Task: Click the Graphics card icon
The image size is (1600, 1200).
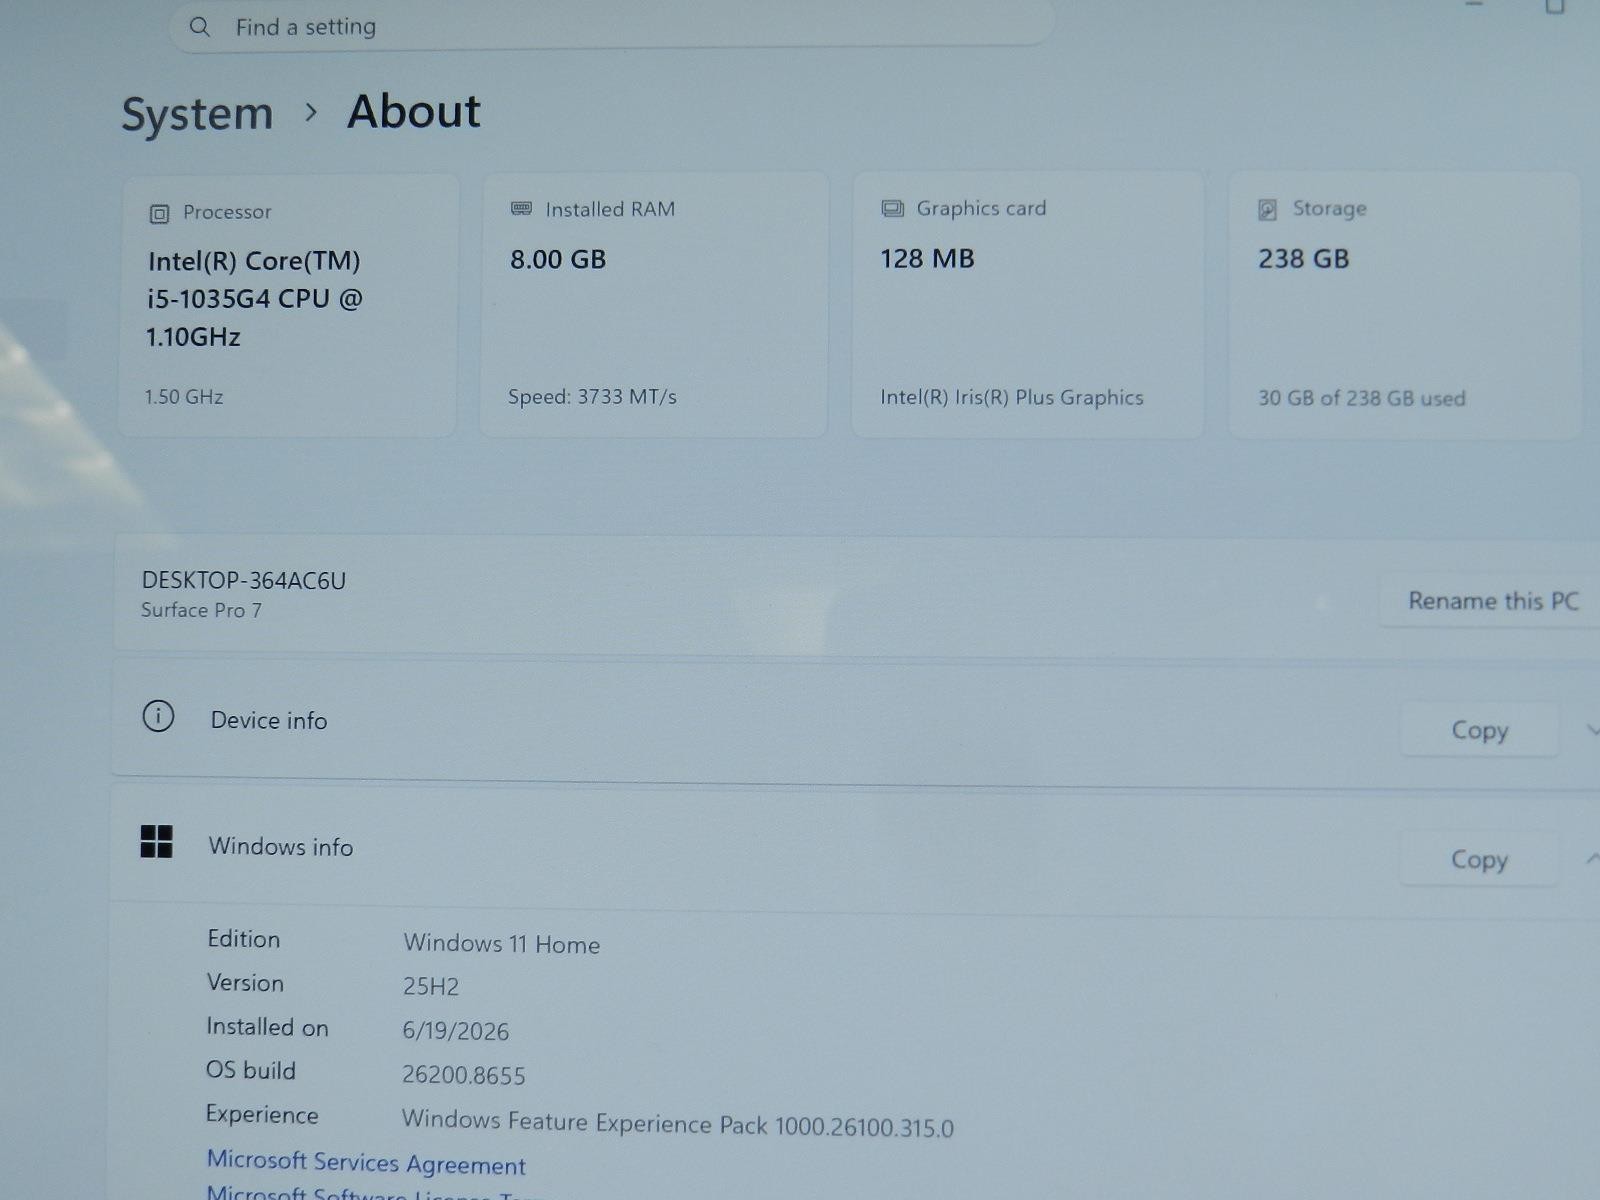Action: click(x=892, y=208)
